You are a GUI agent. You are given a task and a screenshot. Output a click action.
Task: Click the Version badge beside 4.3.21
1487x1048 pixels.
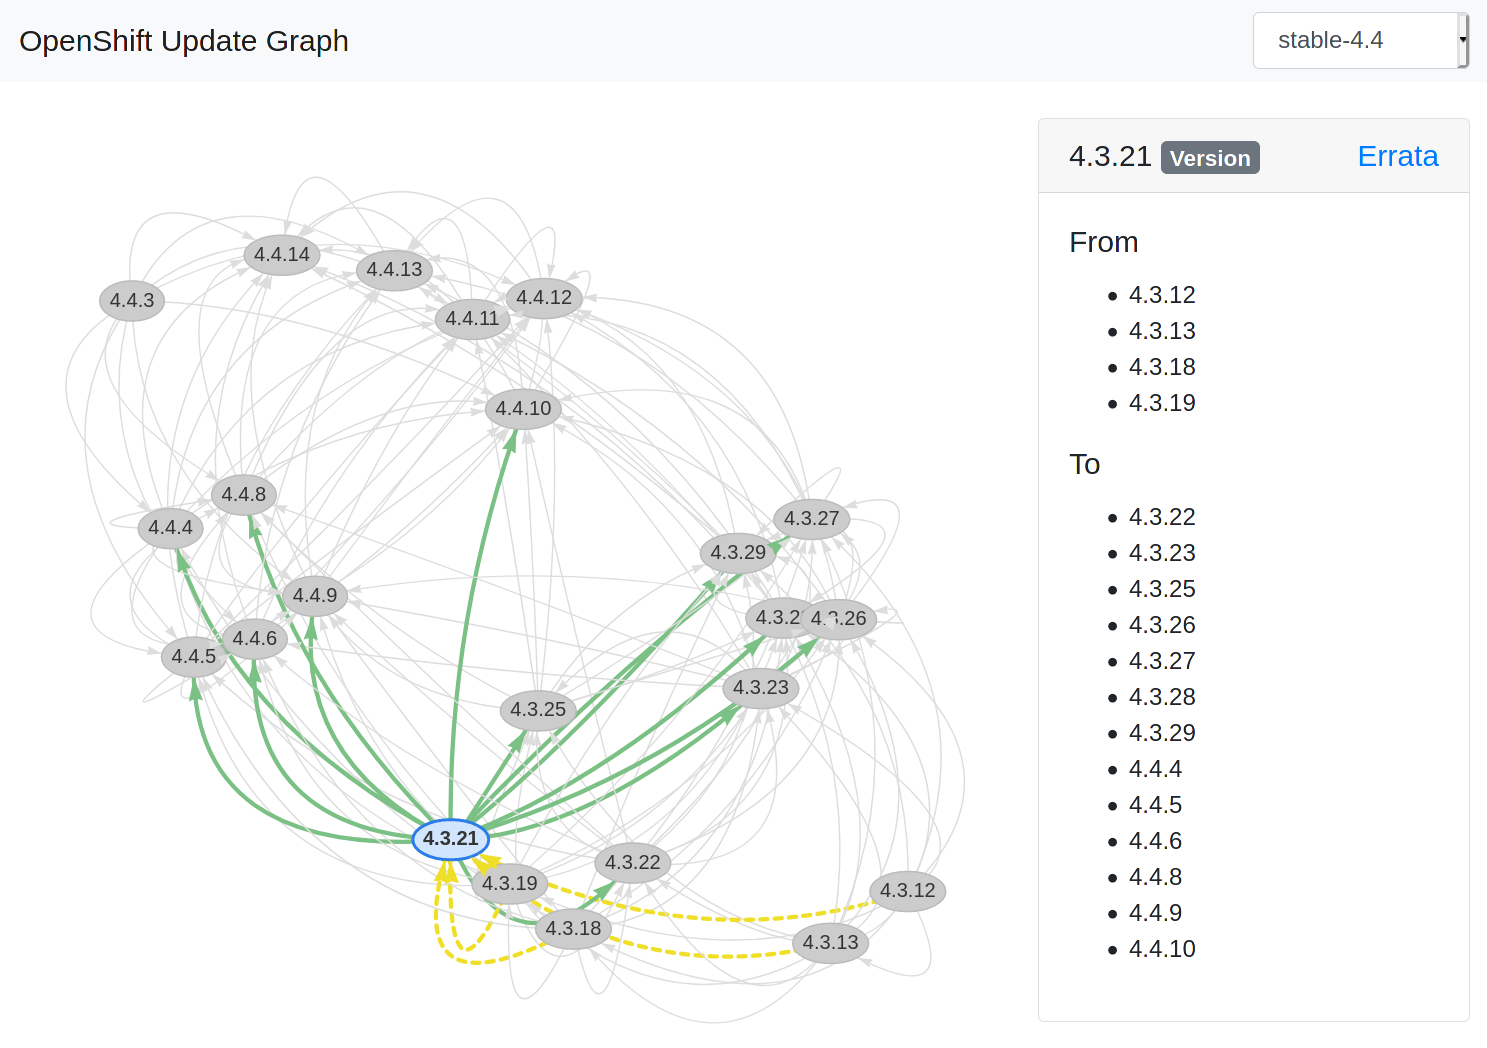(x=1210, y=158)
